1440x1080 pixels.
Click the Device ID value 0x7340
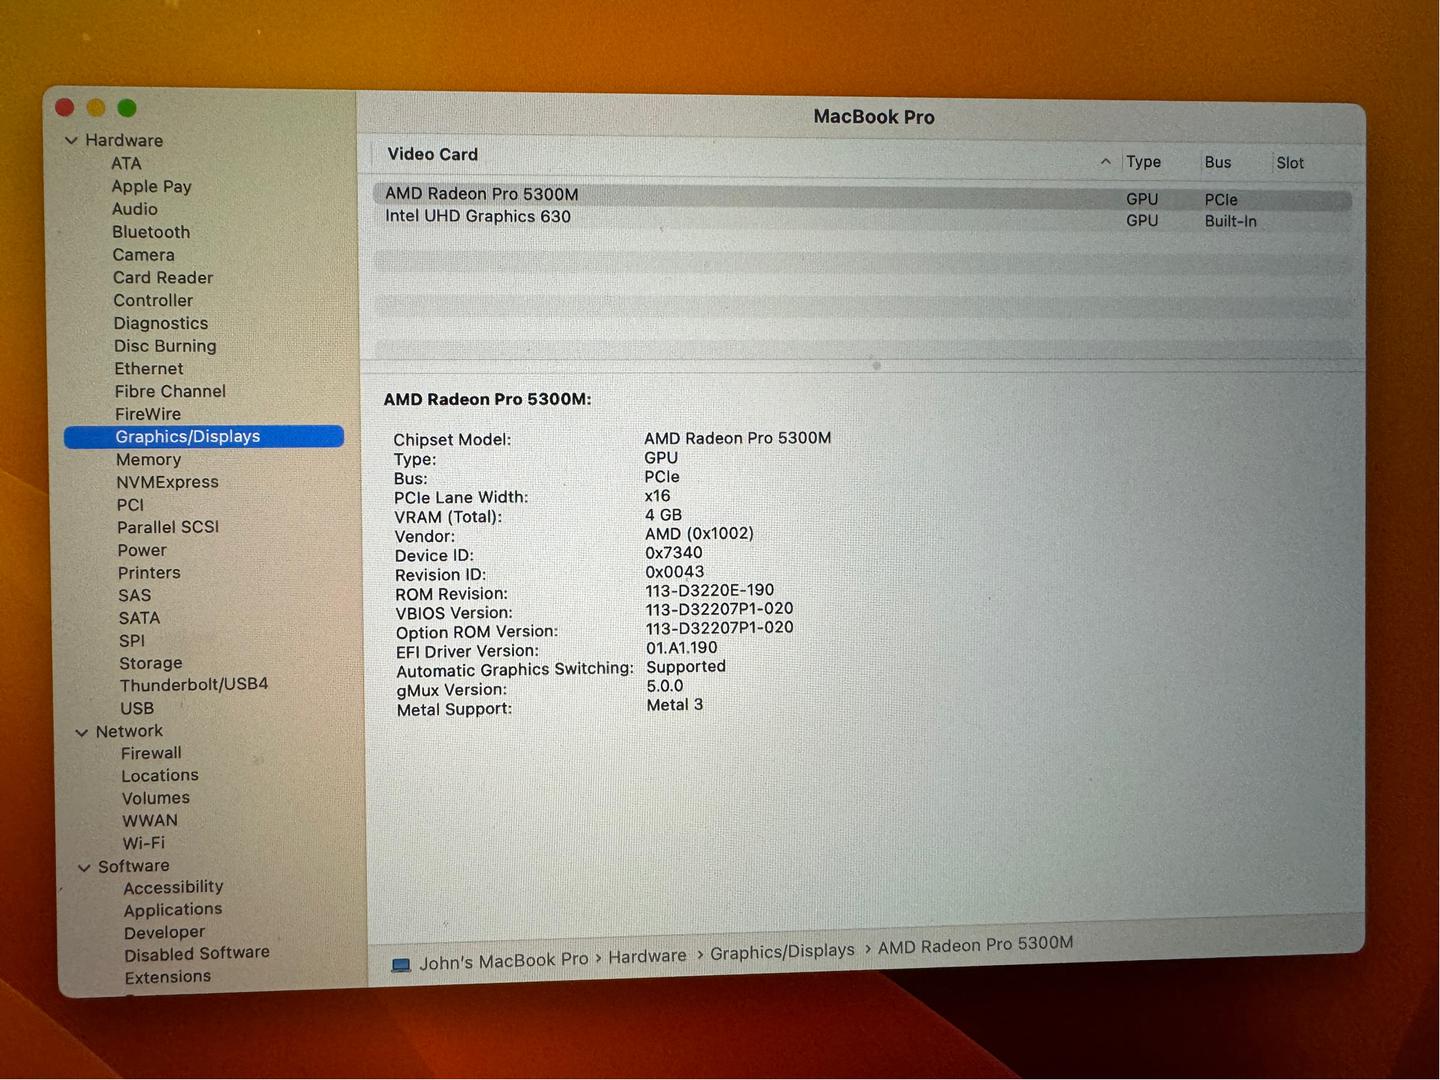[673, 553]
